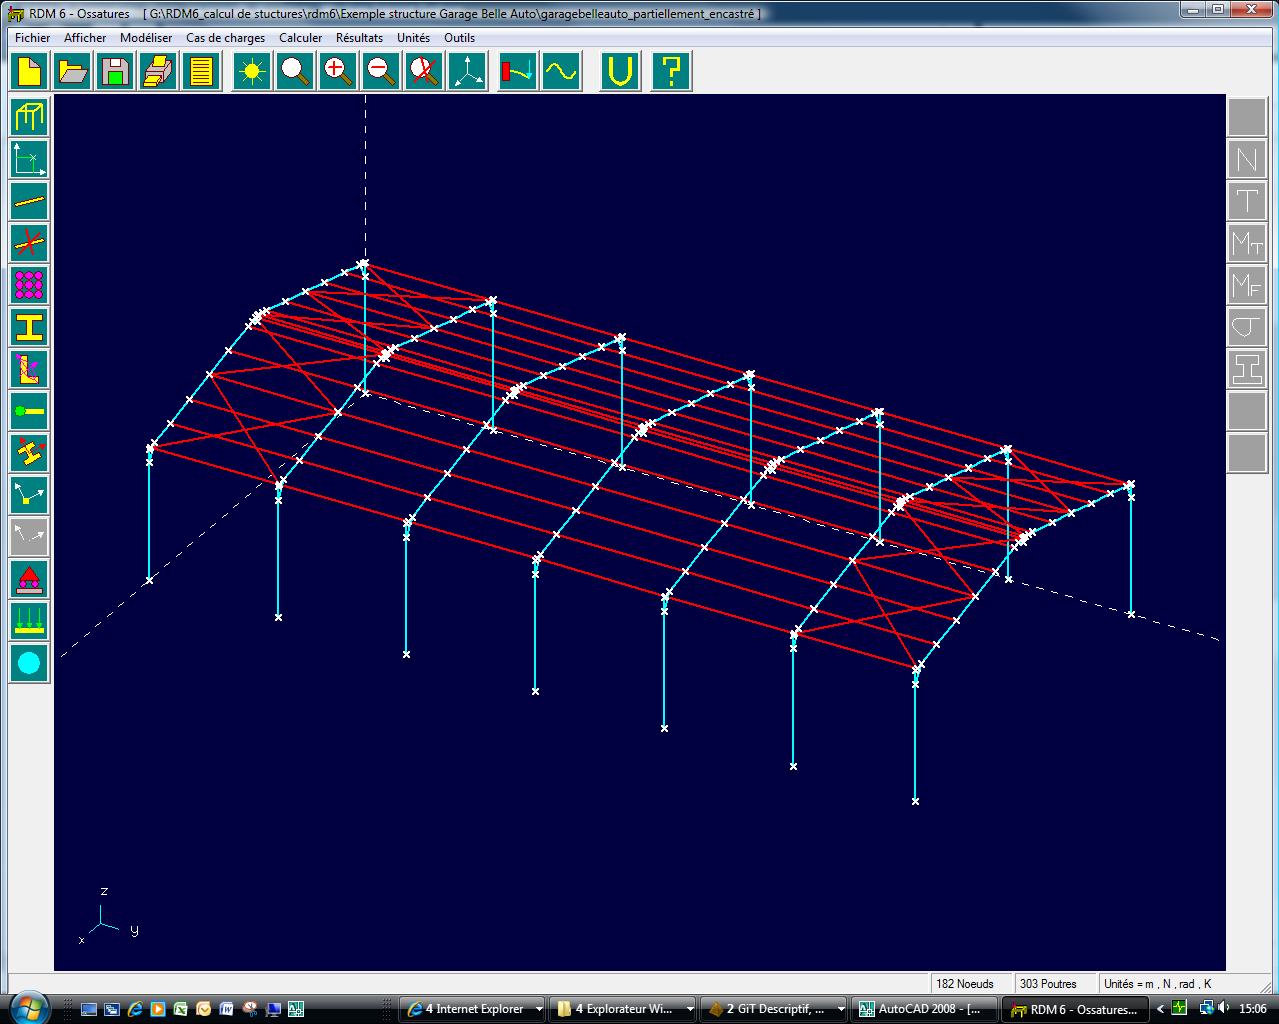Click the Print icon in the toolbar

pyautogui.click(x=158, y=72)
